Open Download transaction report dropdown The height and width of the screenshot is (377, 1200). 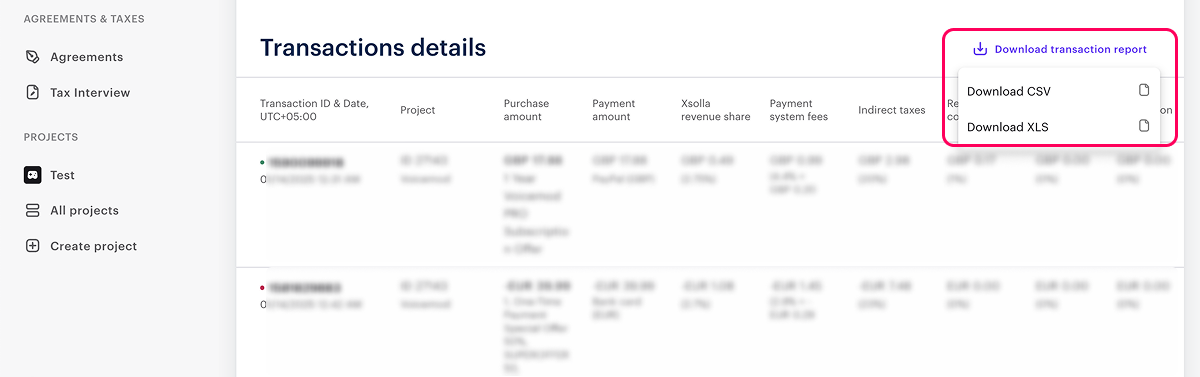(1060, 49)
